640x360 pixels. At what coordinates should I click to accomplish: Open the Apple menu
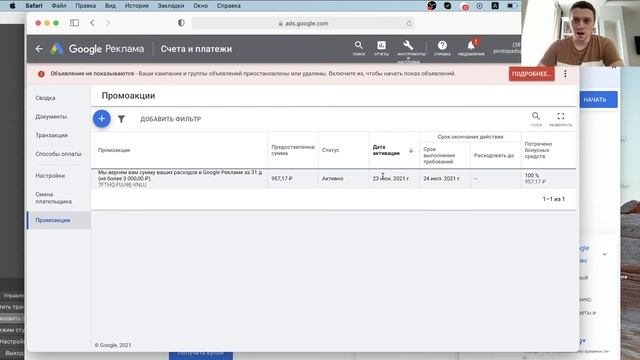tap(12, 6)
